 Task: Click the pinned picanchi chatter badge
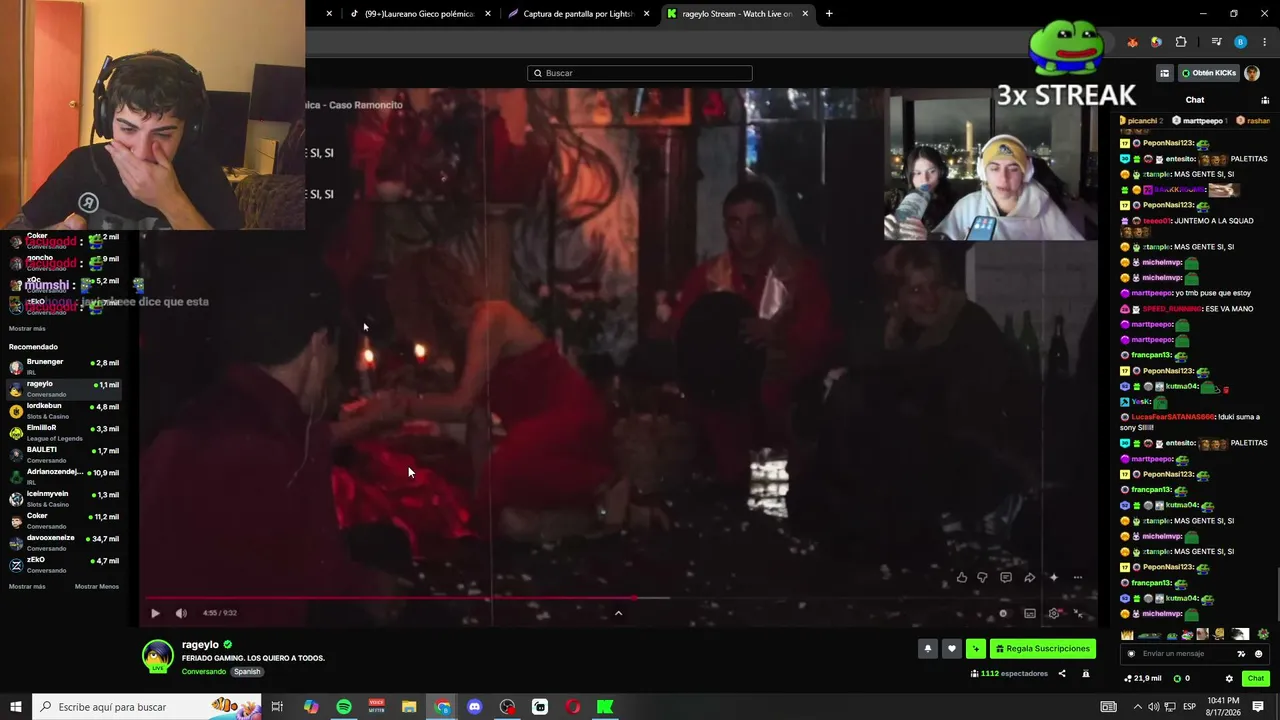[1140, 121]
